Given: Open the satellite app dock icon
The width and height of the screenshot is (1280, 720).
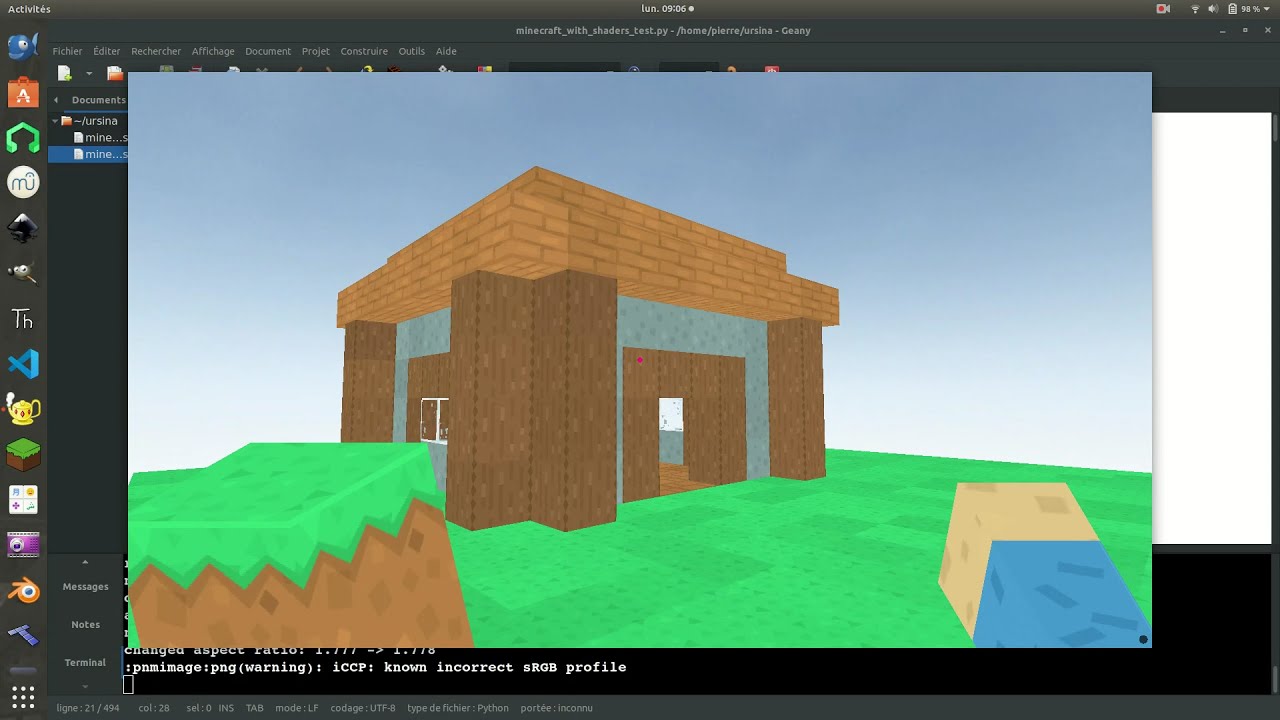Looking at the screenshot, I should click(23, 636).
